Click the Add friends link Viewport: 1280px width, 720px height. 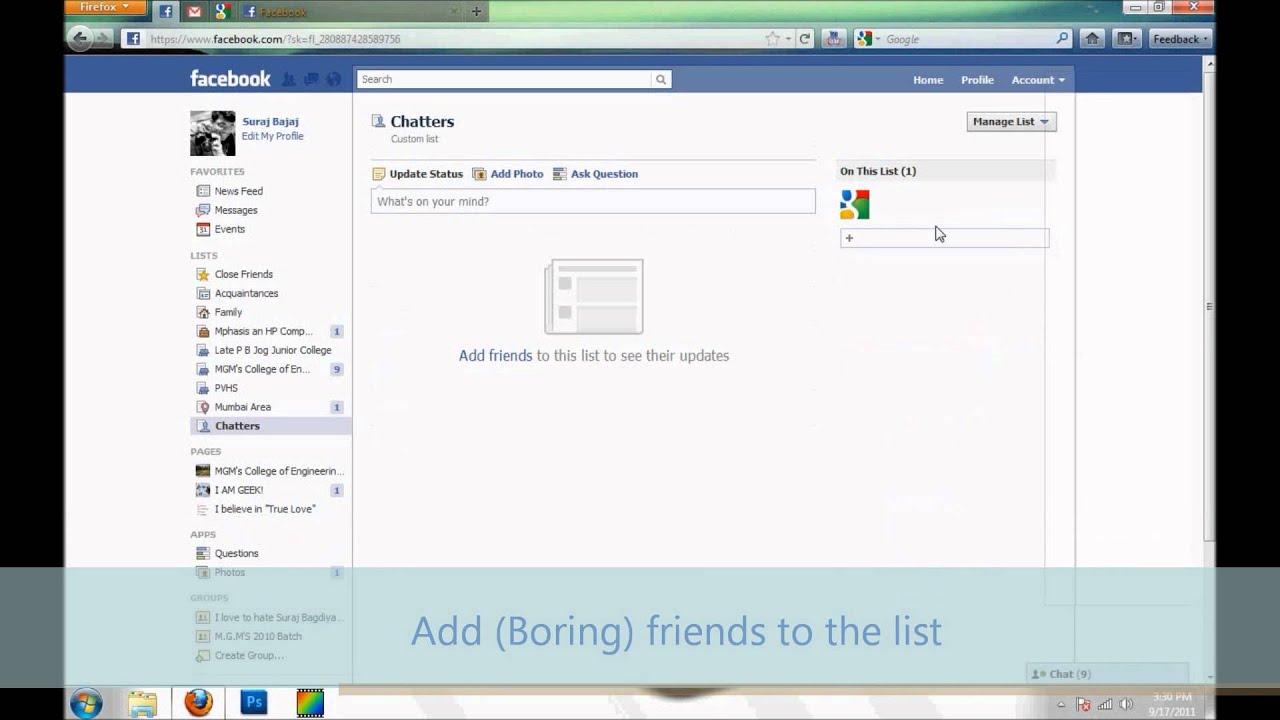click(495, 356)
